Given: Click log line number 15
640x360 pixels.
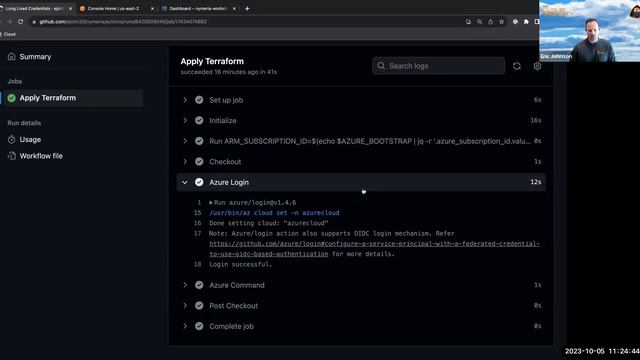Looking at the screenshot, I should [198, 213].
